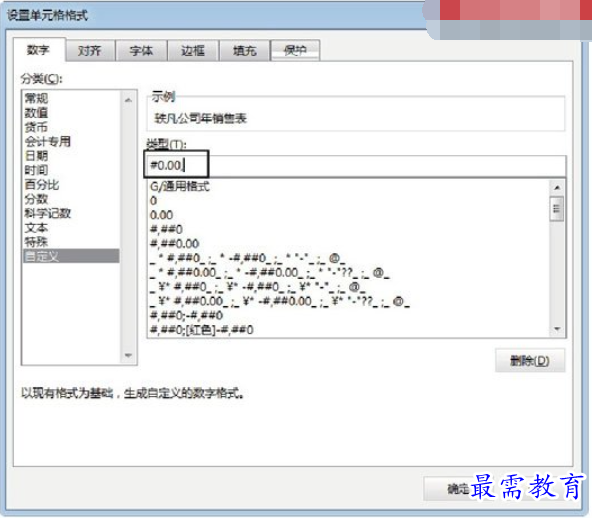Pick 百分比 category
This screenshot has width=592, height=518.
[71, 184]
